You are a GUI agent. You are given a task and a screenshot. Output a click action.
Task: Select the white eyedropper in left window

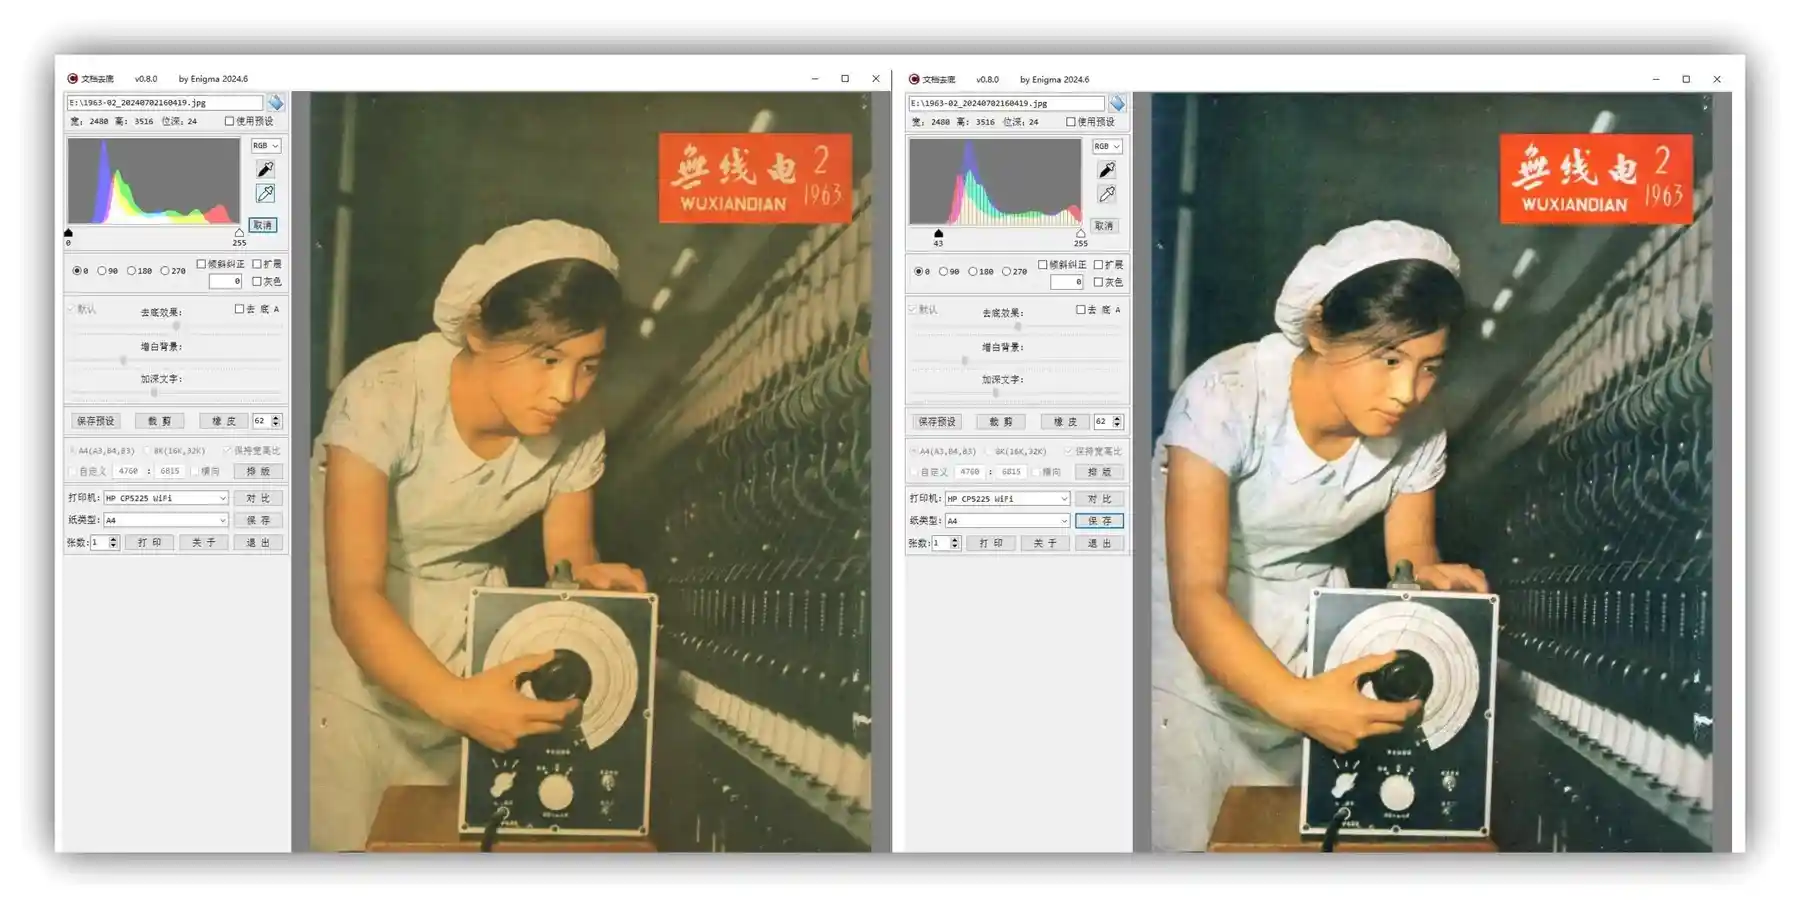point(265,194)
